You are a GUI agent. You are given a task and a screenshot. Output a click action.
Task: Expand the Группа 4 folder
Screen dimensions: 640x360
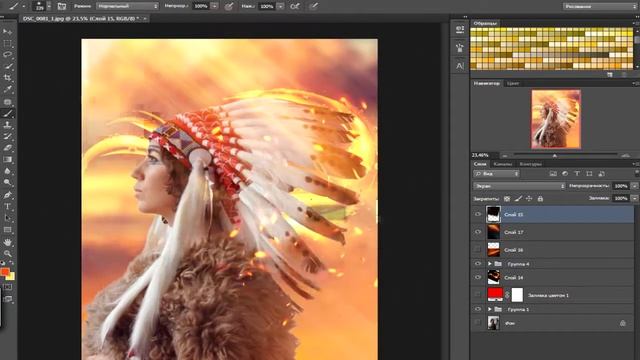point(489,264)
